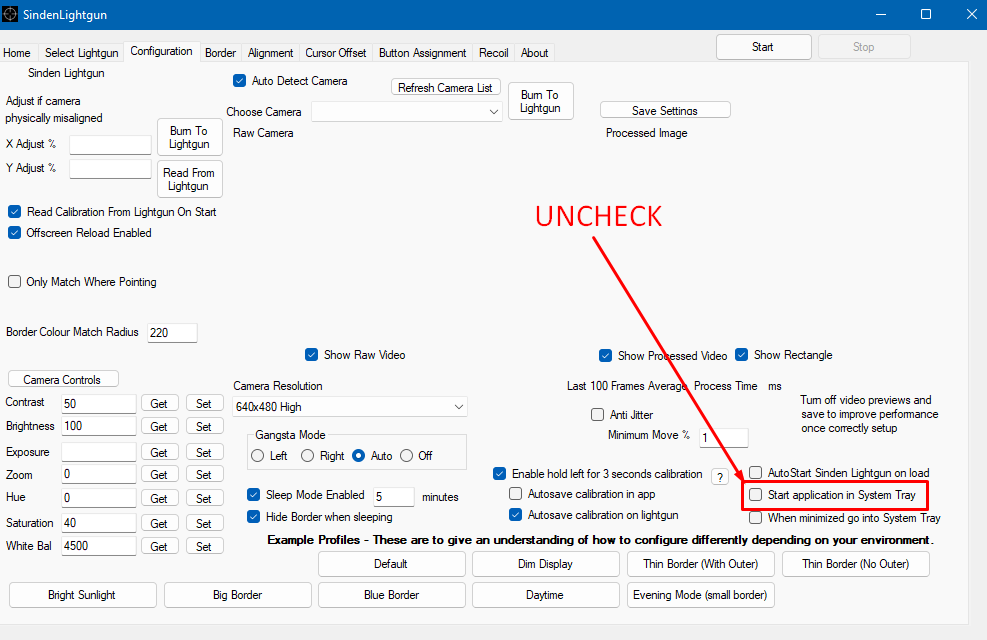Apply the Dim Display example profile
The width and height of the screenshot is (987, 640).
click(x=545, y=564)
